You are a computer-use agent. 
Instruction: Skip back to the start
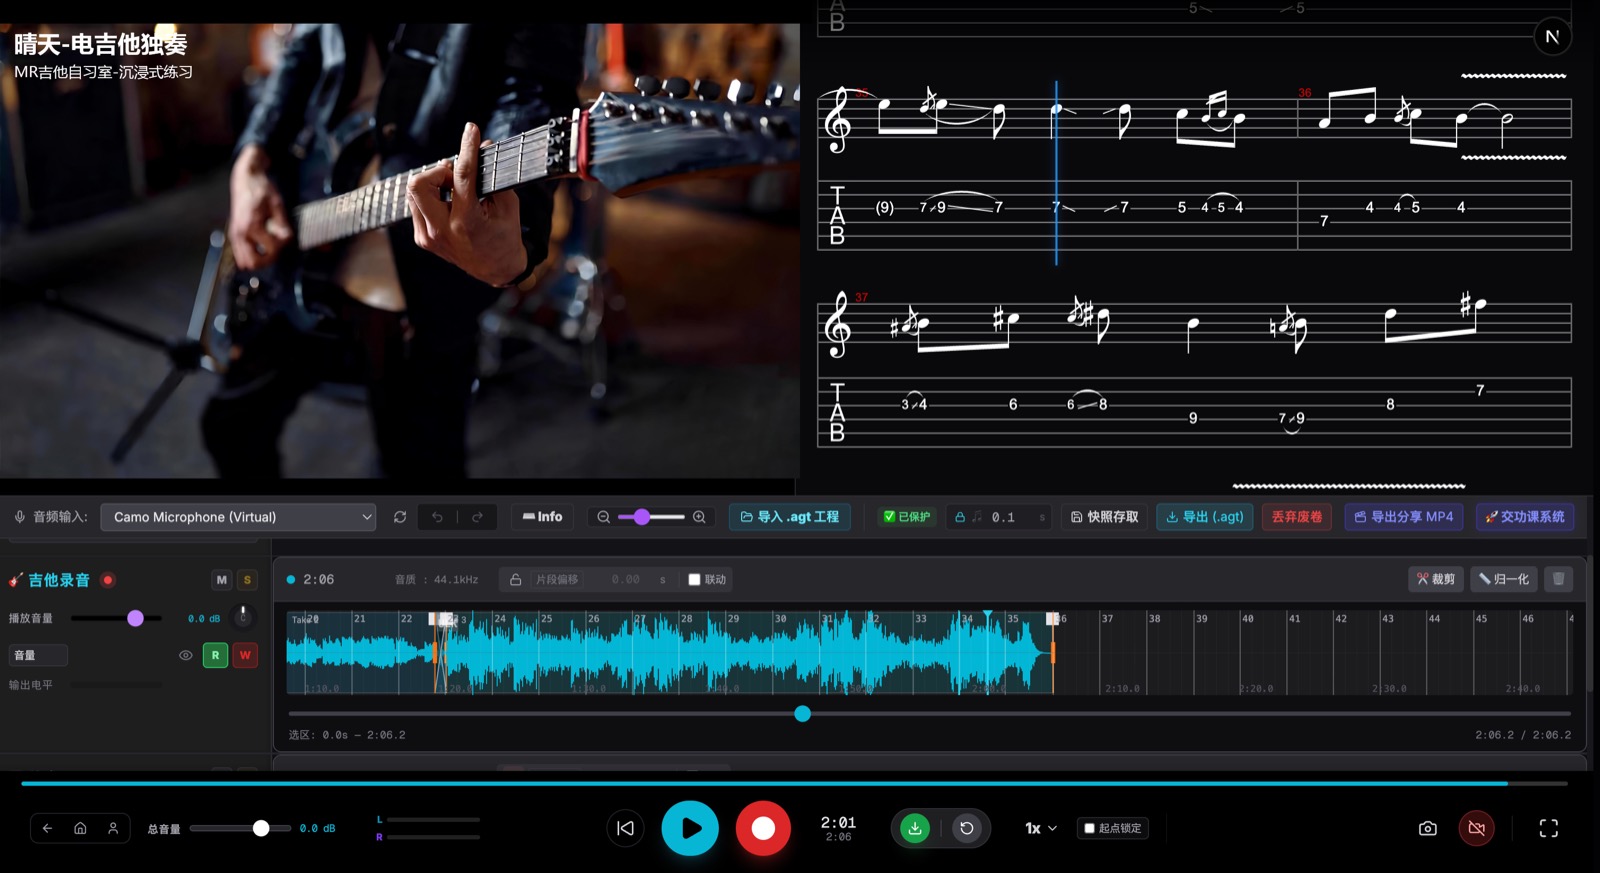[625, 828]
